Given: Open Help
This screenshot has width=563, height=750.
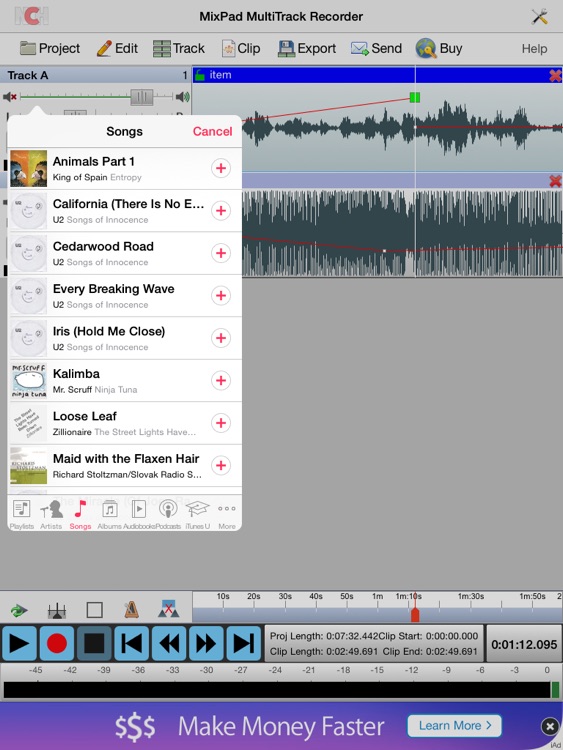Looking at the screenshot, I should click(x=534, y=49).
